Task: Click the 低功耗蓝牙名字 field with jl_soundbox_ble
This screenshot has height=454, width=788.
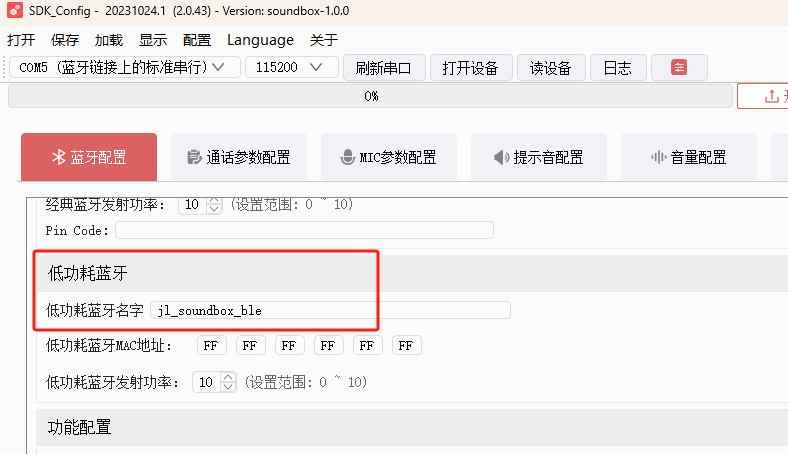Action: [x=330, y=310]
